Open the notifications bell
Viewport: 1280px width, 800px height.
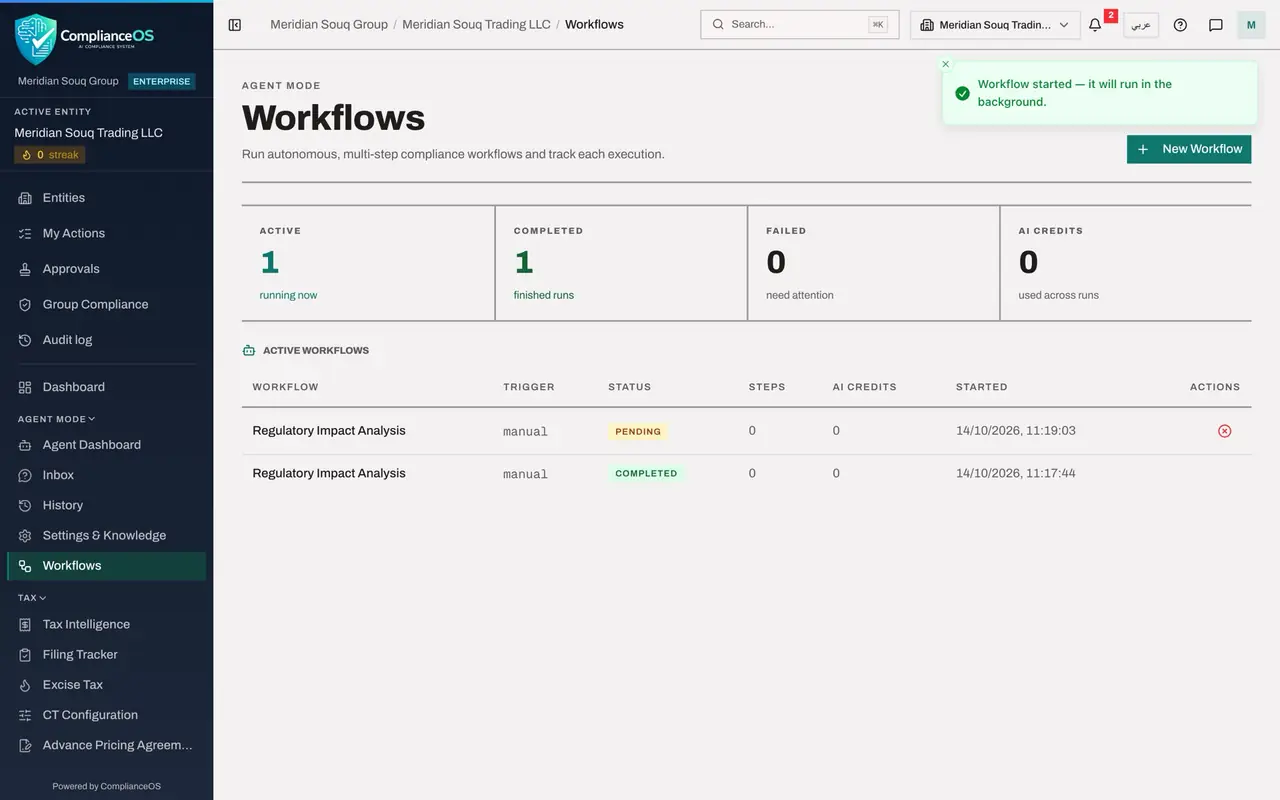[1095, 25]
